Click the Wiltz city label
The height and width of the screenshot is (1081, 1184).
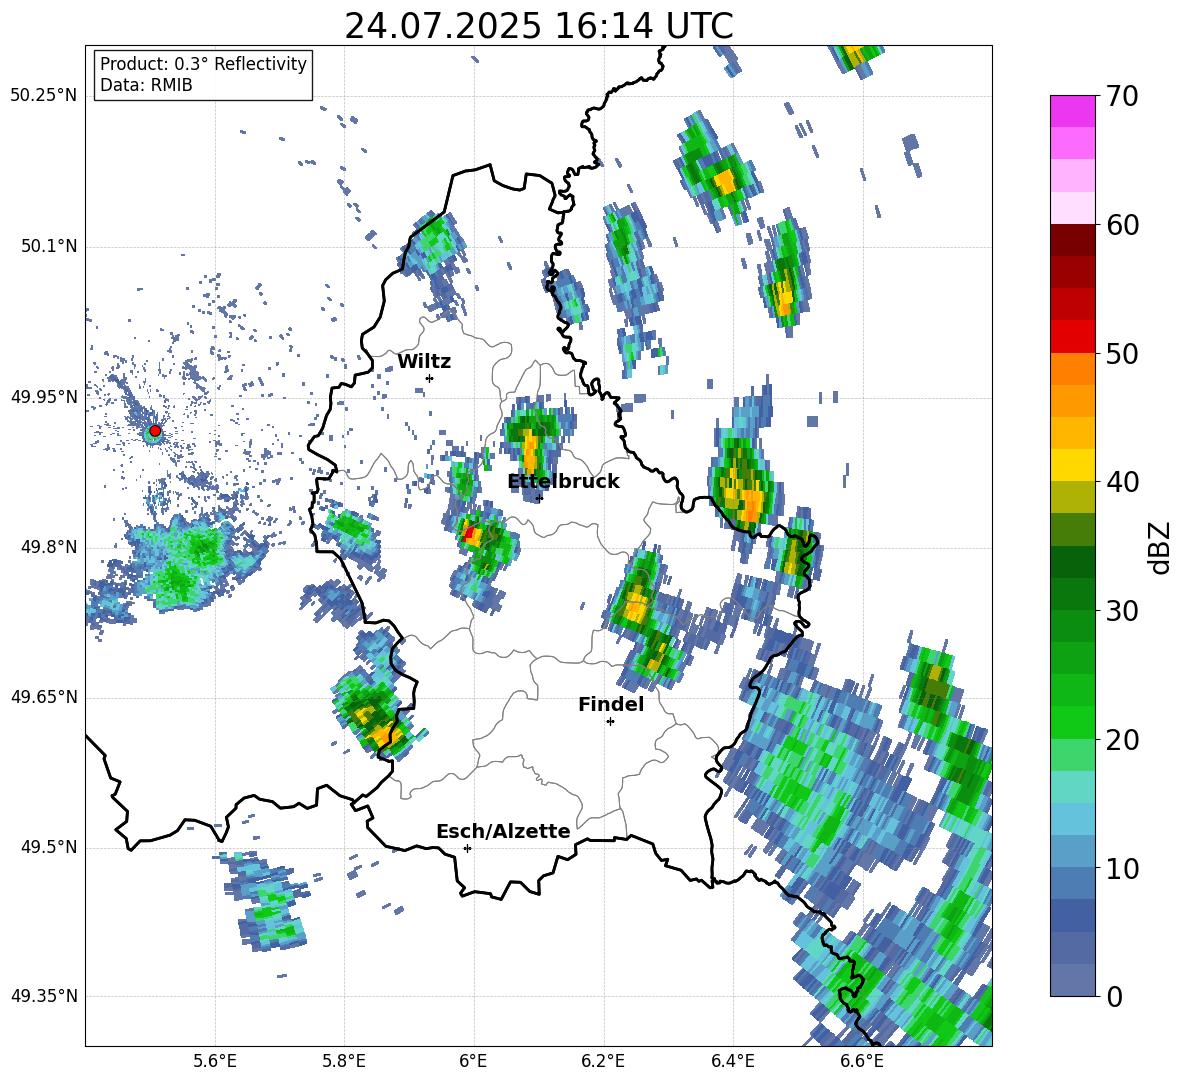tap(424, 362)
